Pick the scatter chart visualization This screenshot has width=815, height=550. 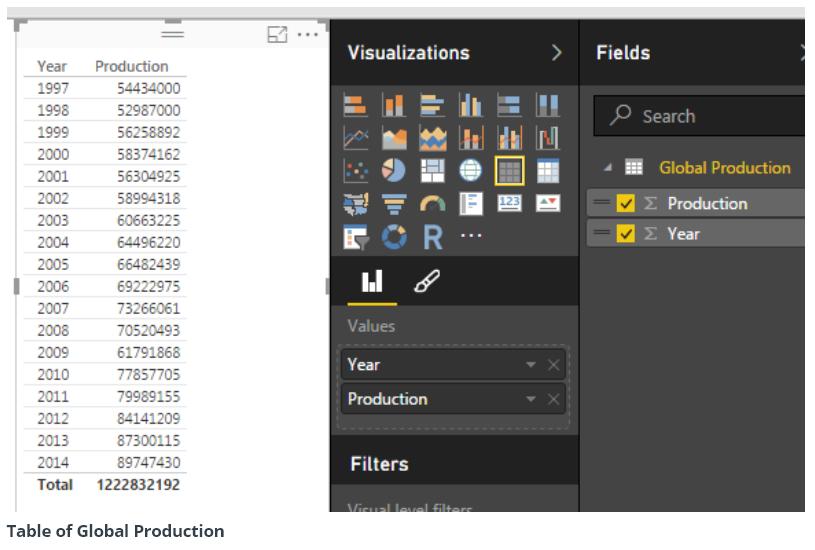point(356,171)
